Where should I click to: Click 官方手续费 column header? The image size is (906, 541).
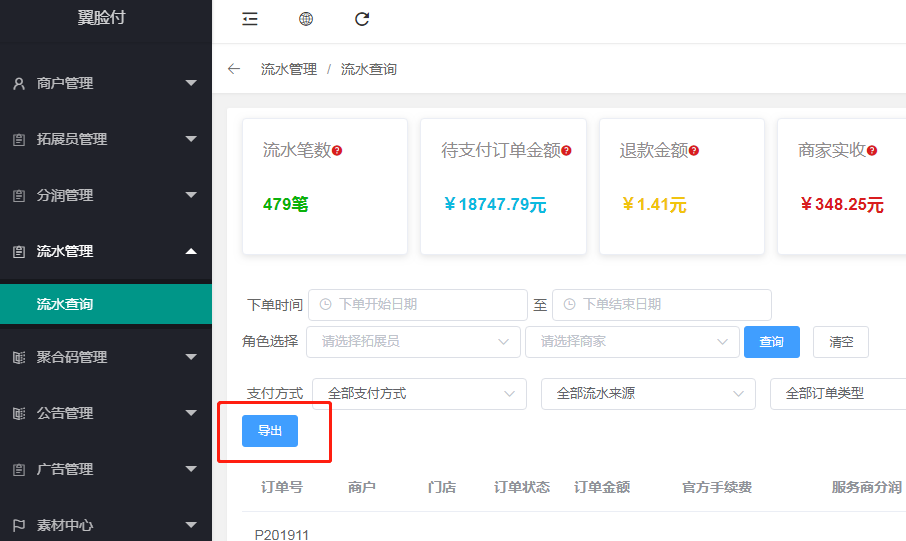[x=717, y=487]
